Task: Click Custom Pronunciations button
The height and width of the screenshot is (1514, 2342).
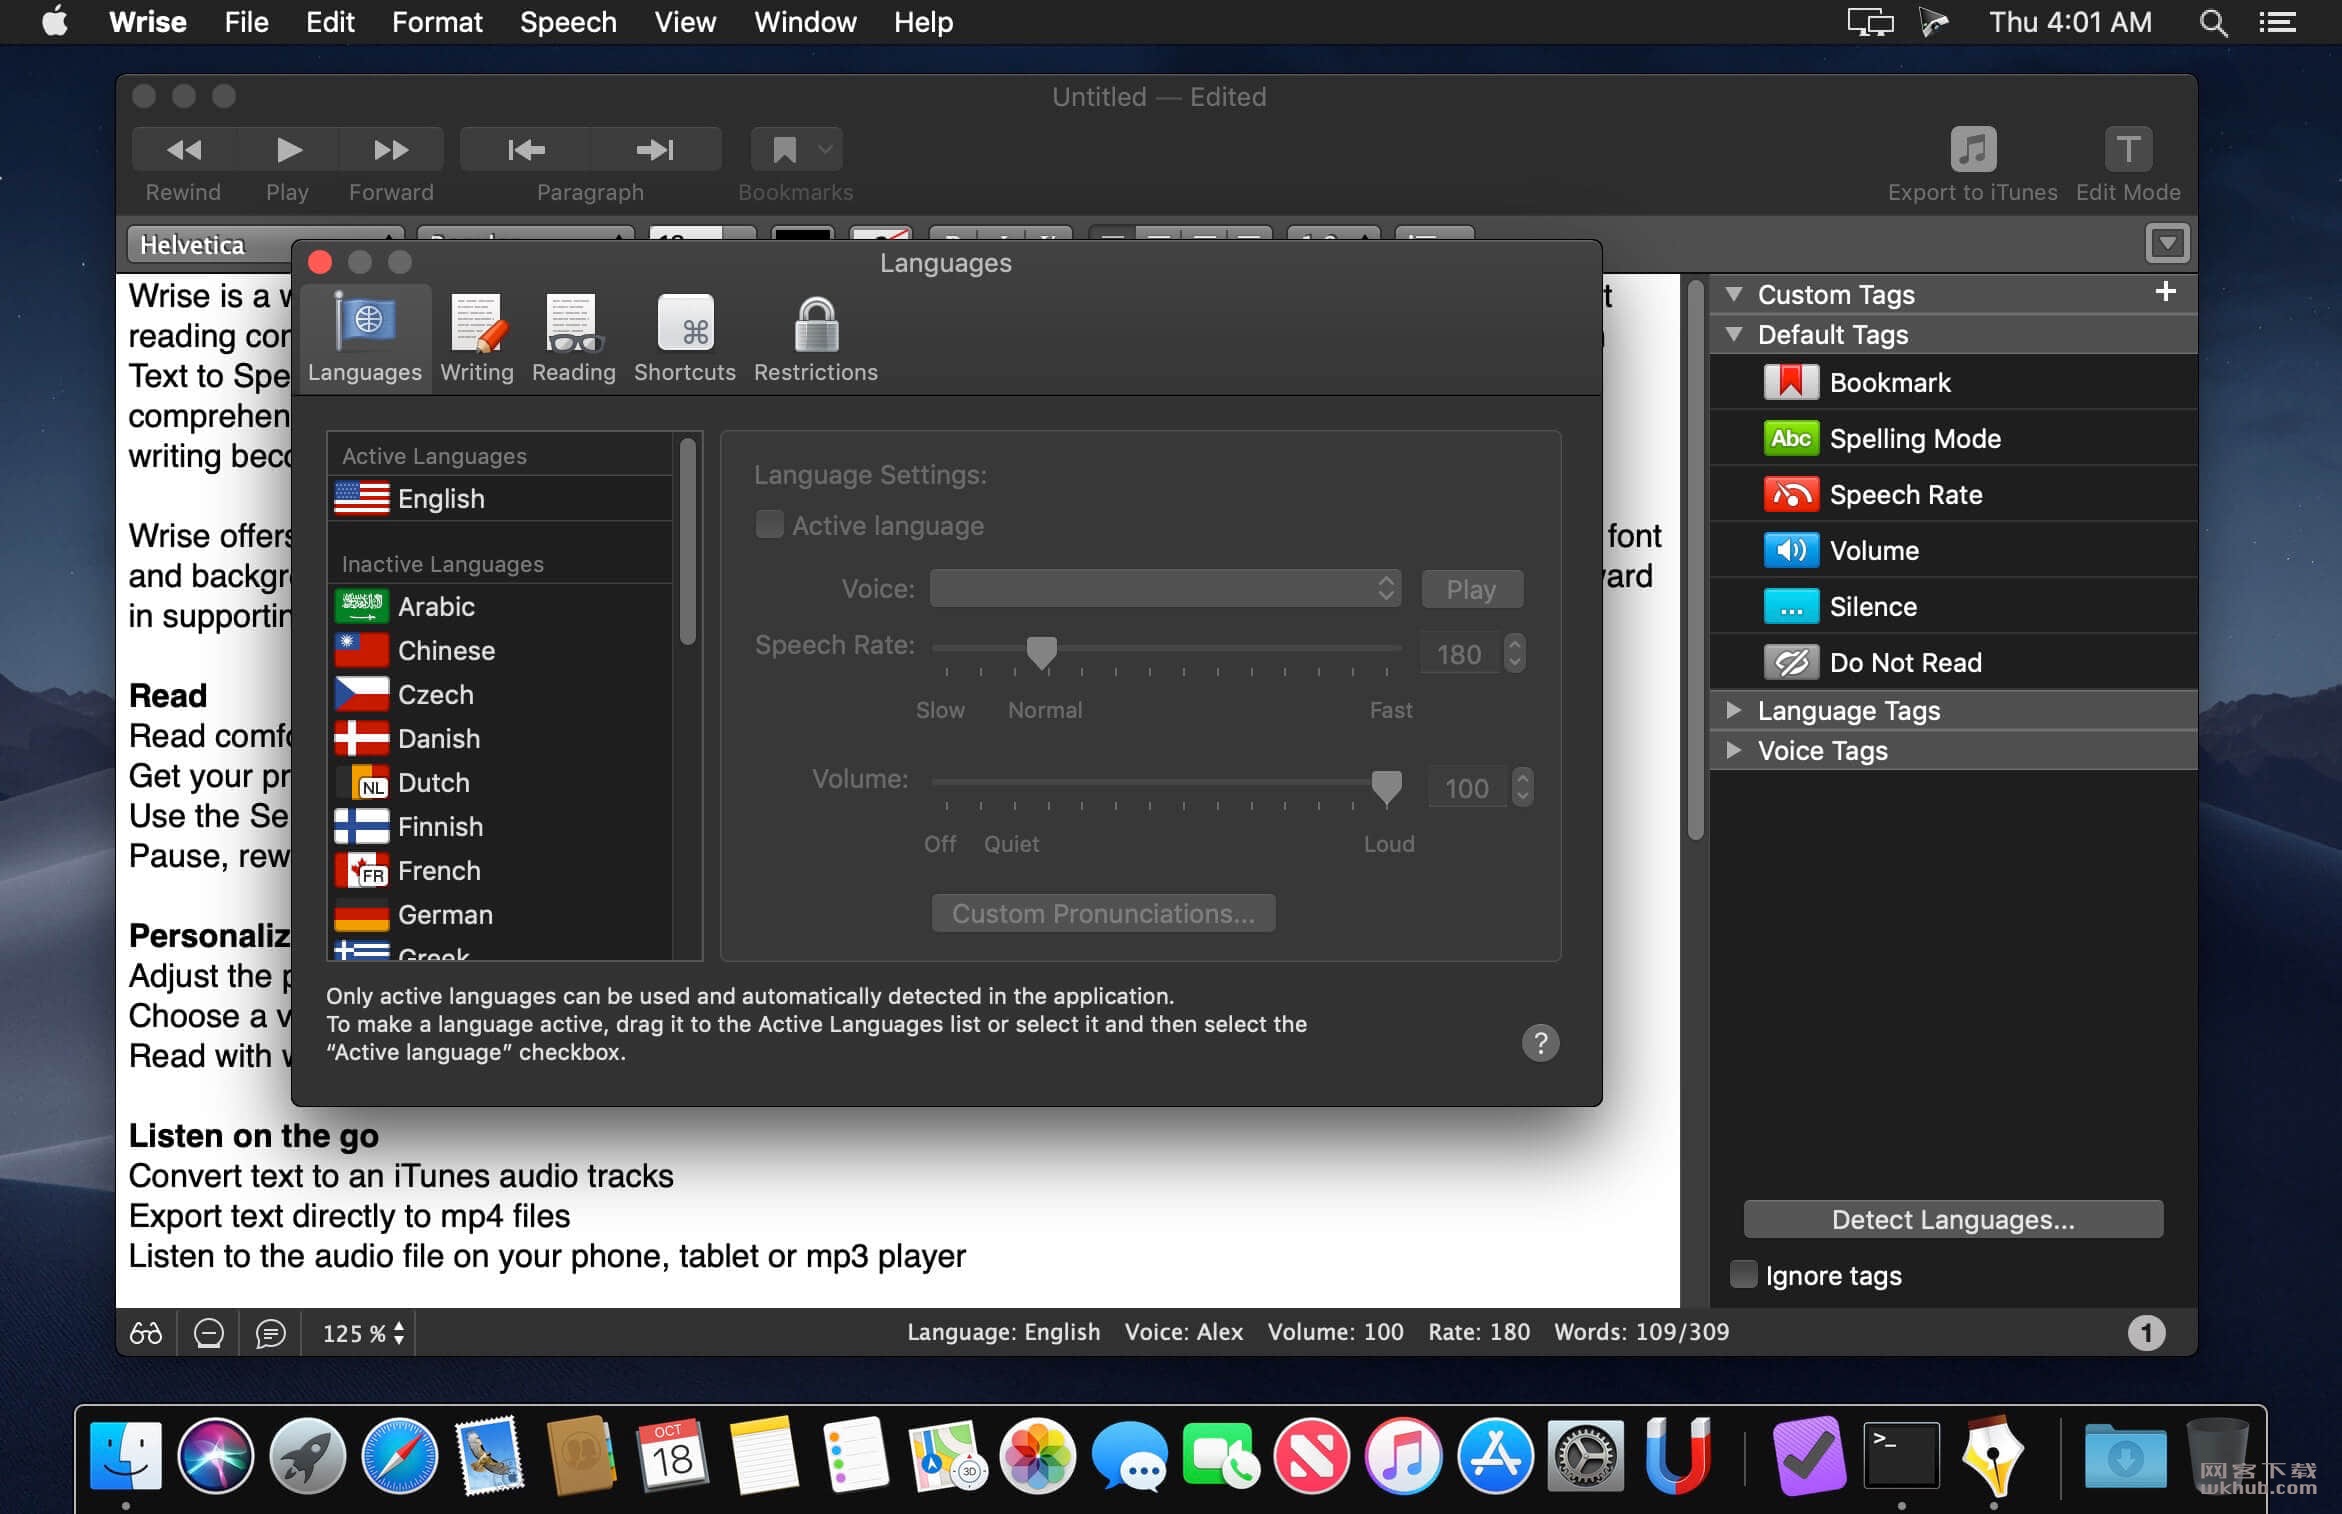Action: (1103, 913)
